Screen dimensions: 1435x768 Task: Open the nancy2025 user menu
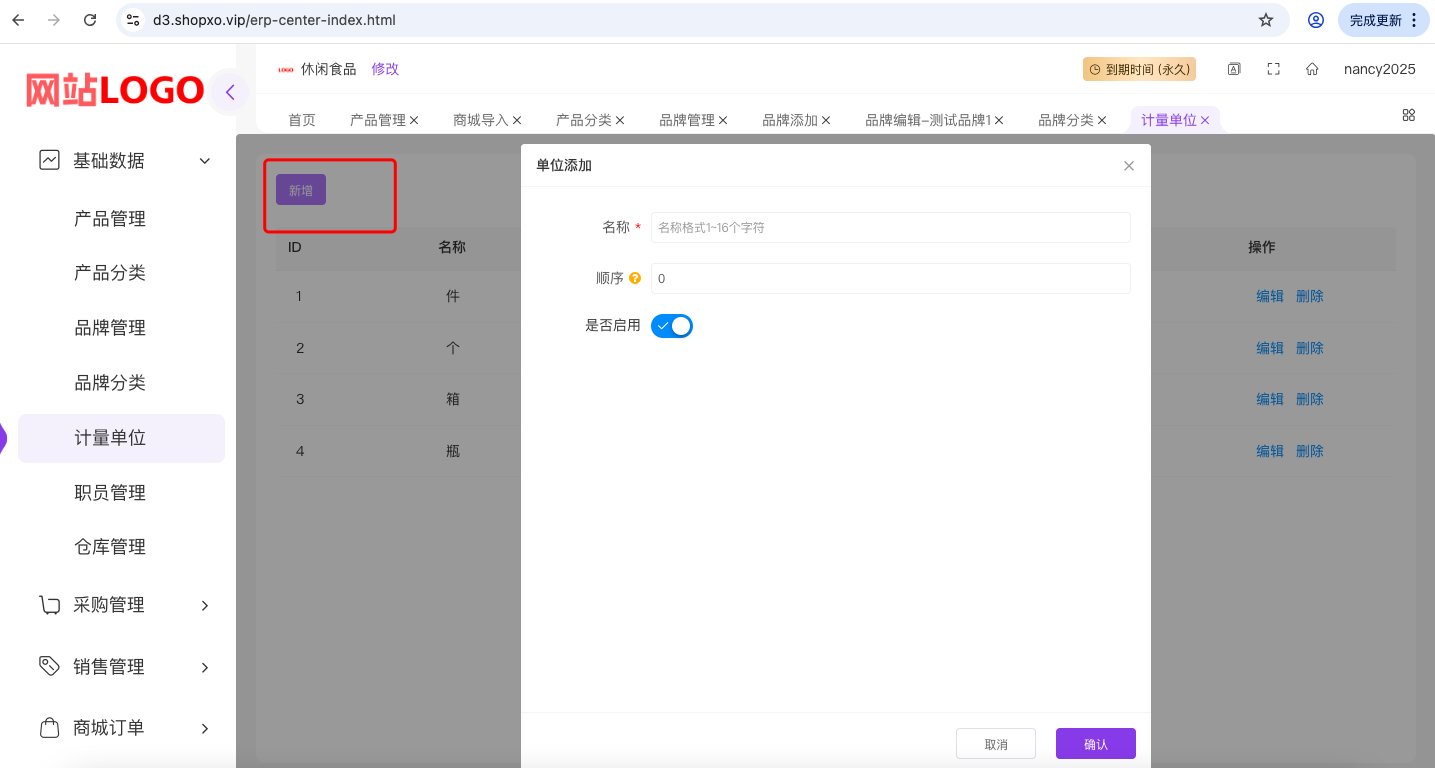click(1380, 69)
